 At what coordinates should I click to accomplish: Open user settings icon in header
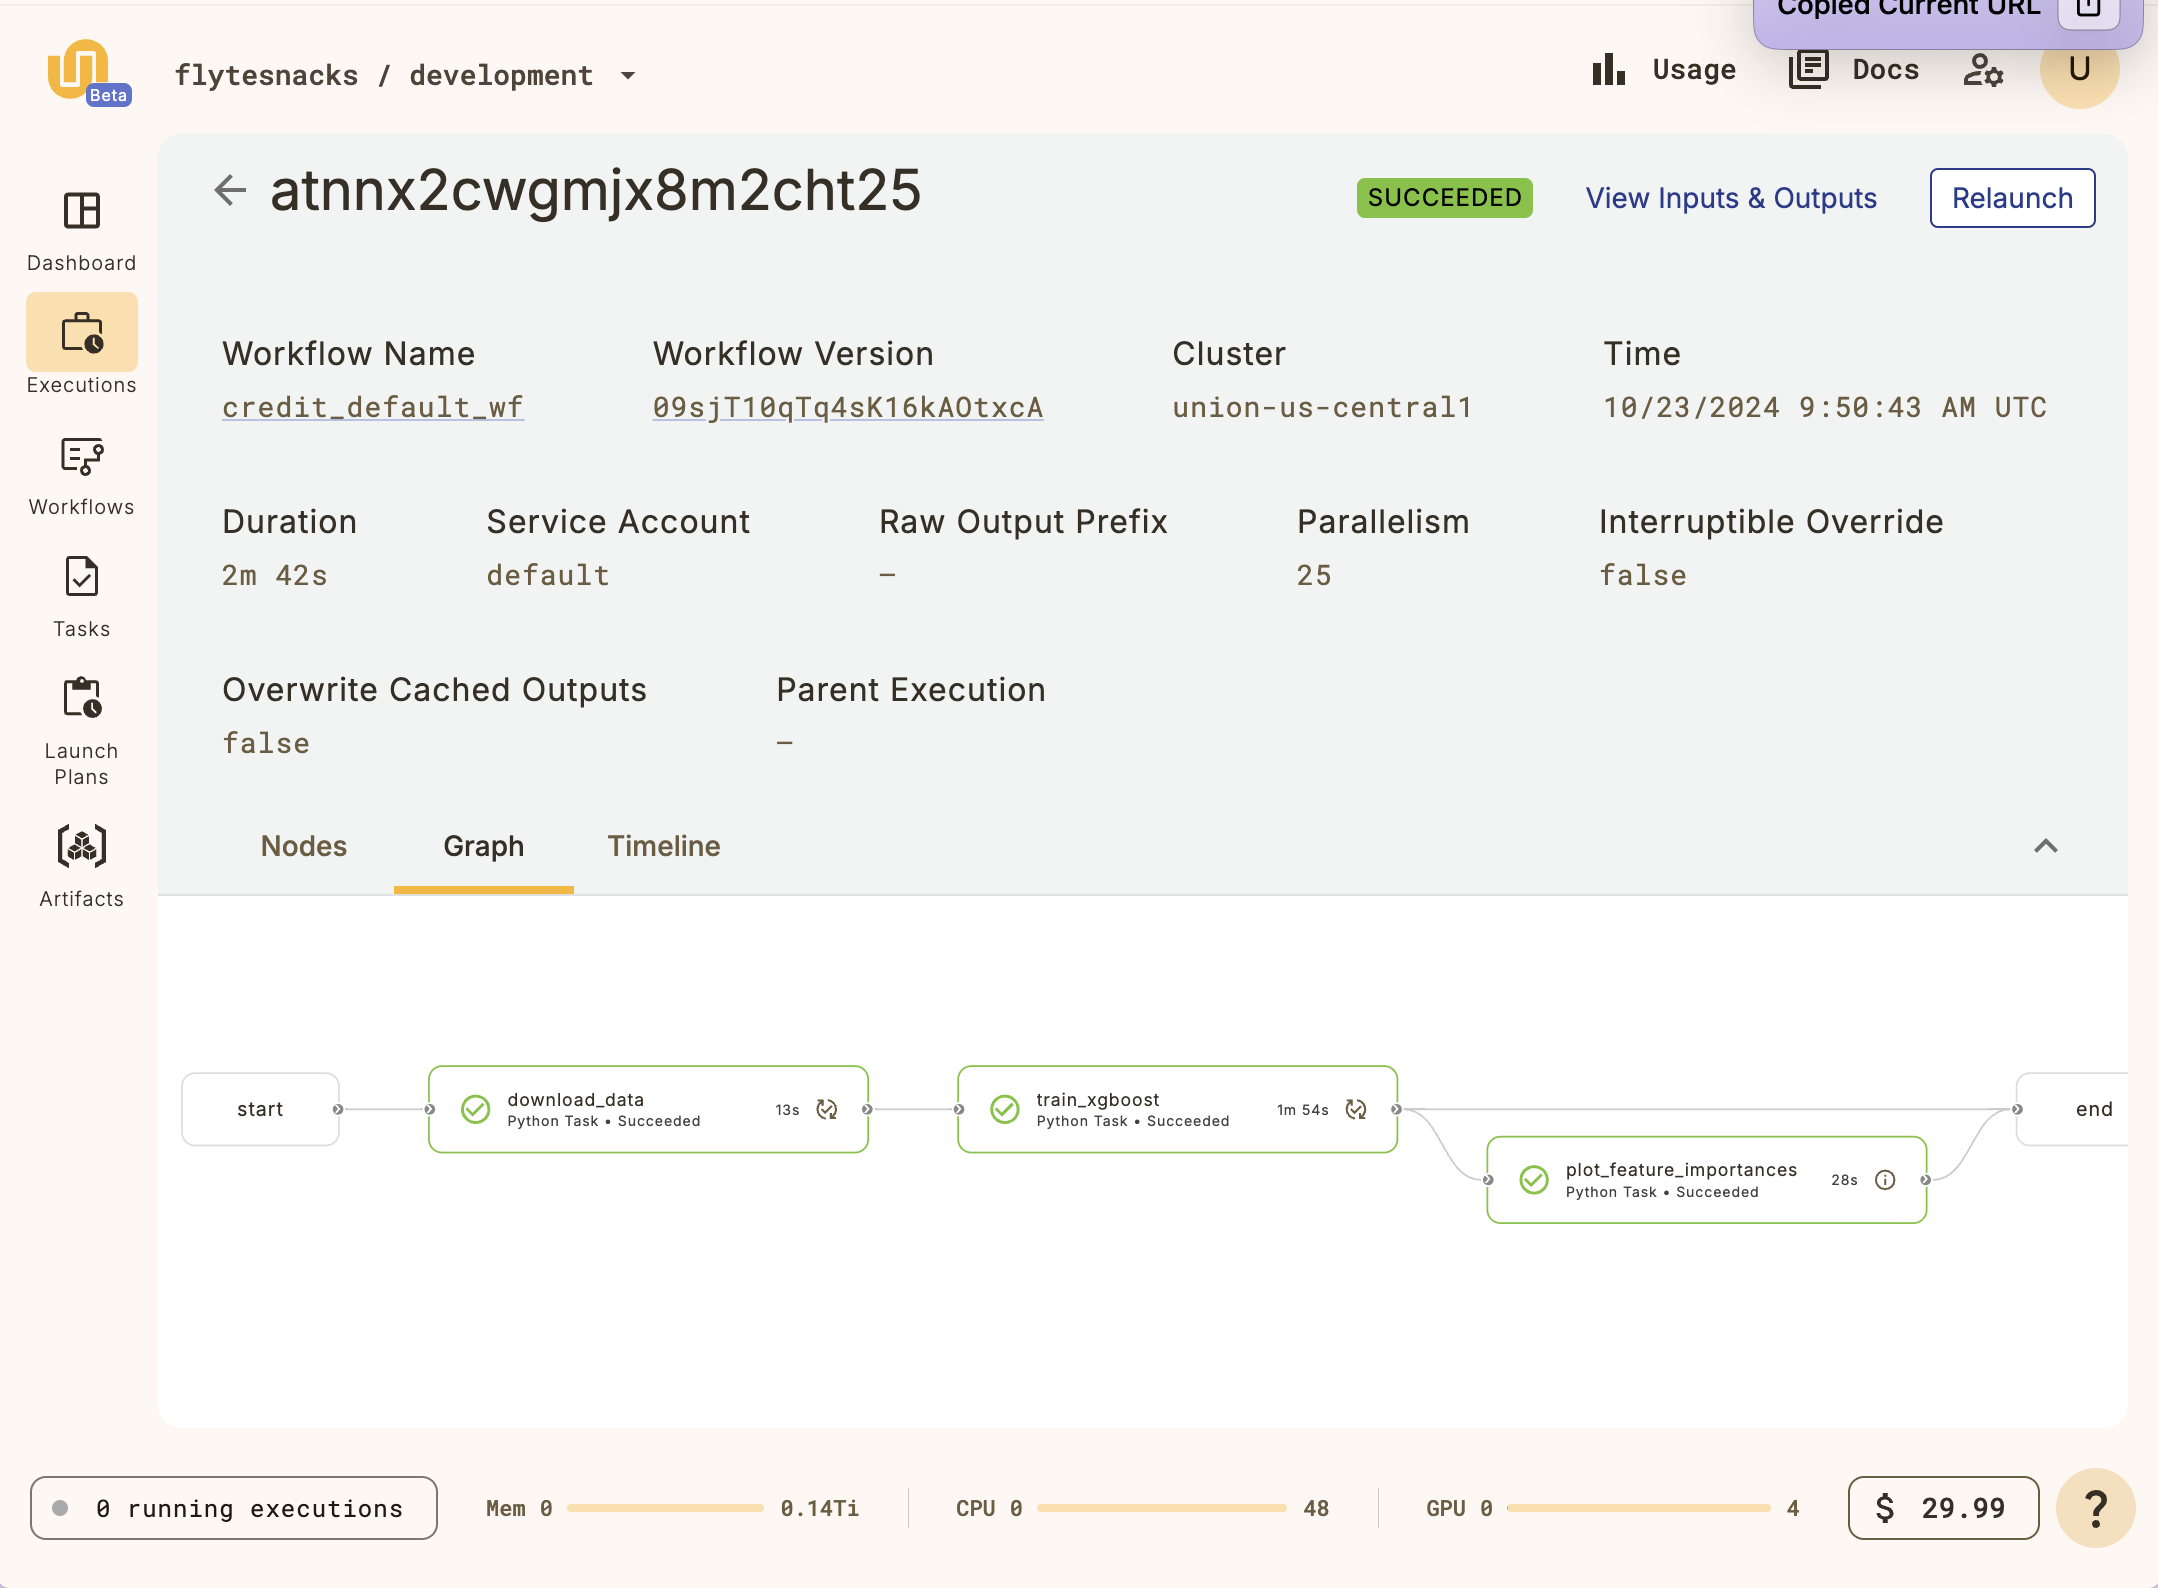pyautogui.click(x=1982, y=70)
